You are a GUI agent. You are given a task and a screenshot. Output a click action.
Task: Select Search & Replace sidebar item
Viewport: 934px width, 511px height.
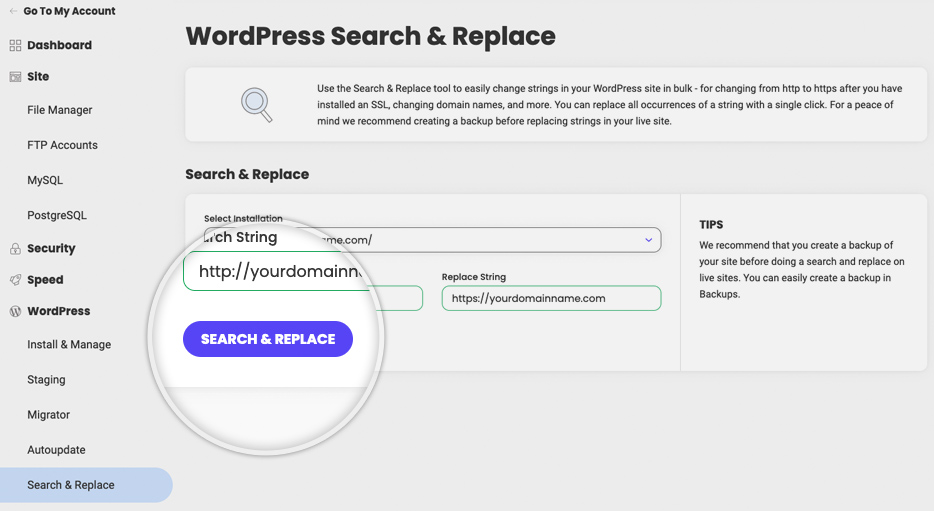coord(86,485)
